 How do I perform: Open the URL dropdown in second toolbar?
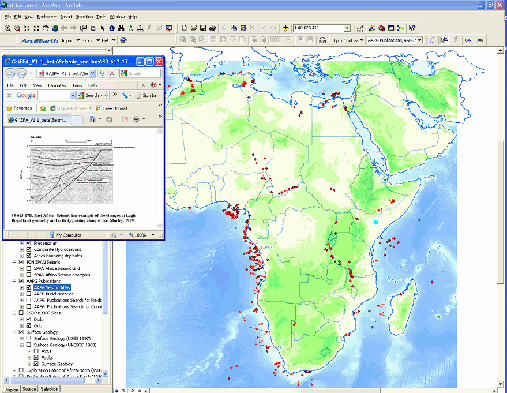(x=420, y=40)
